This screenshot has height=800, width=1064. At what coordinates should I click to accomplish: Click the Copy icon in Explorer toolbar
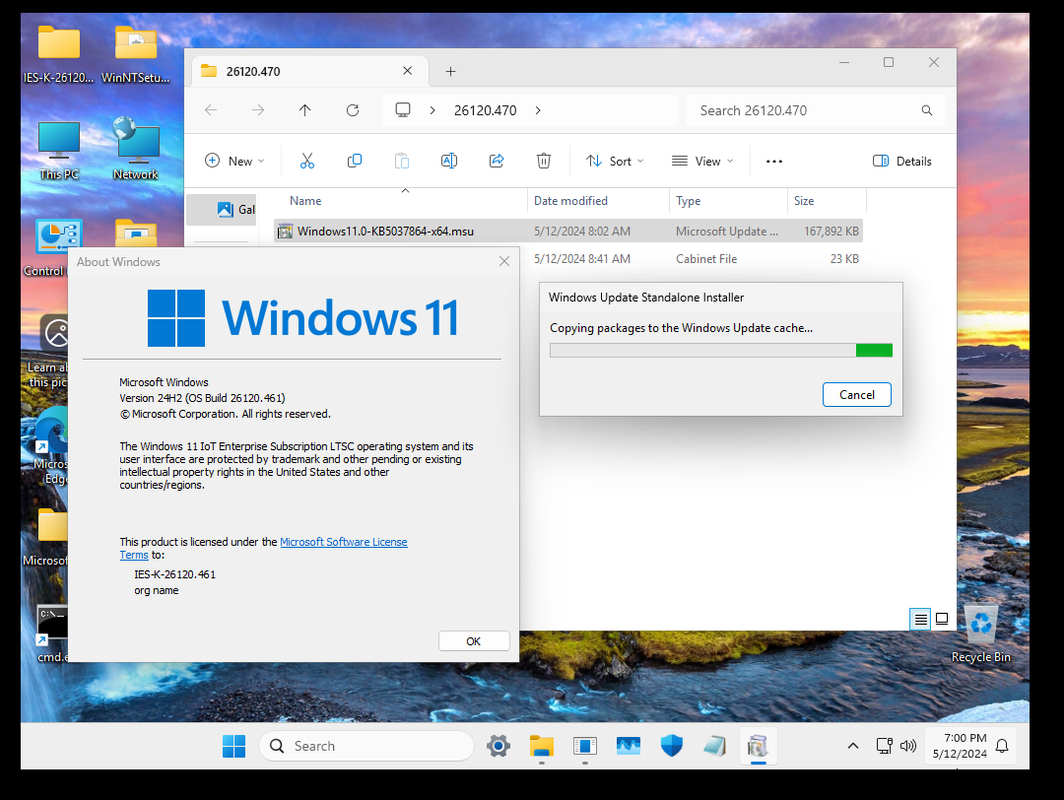tap(354, 161)
